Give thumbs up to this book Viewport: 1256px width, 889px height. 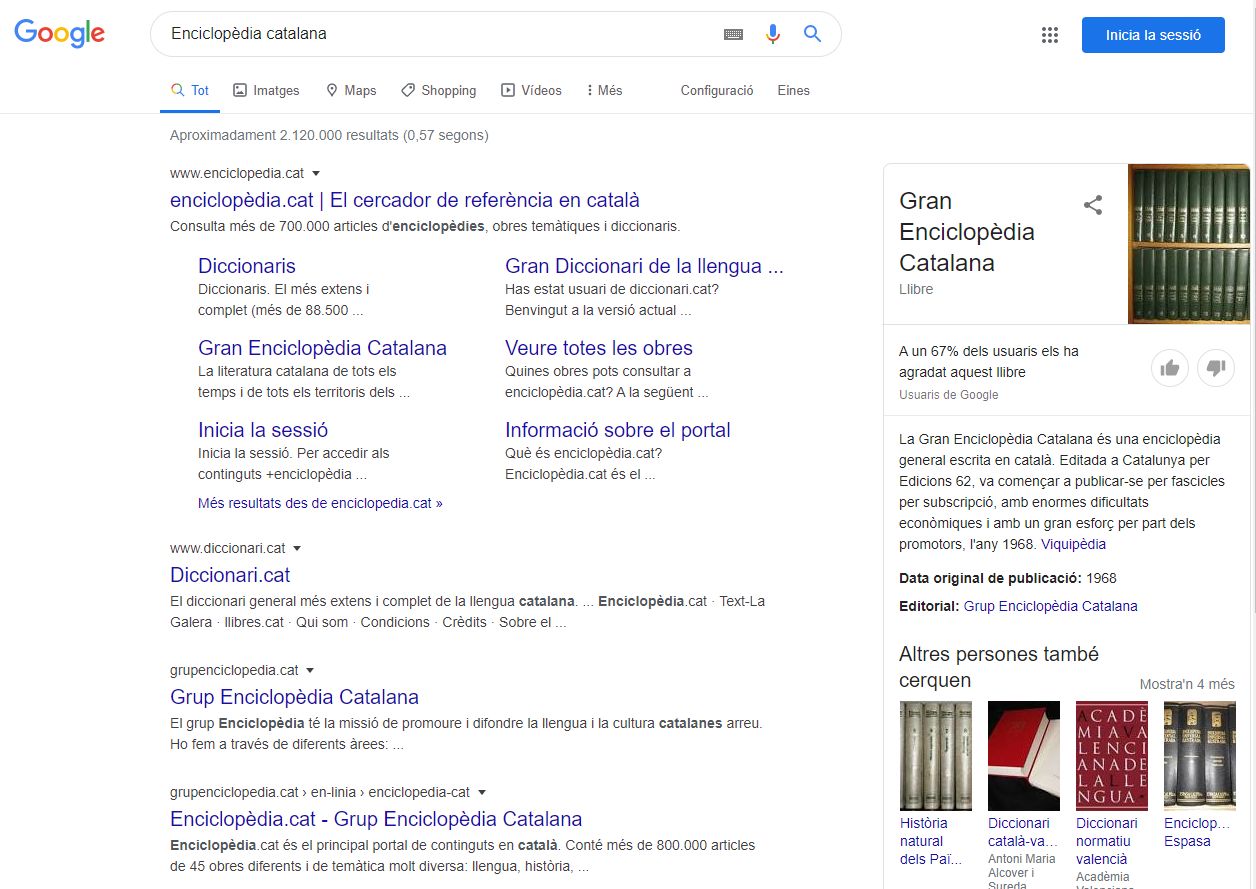(x=1170, y=368)
